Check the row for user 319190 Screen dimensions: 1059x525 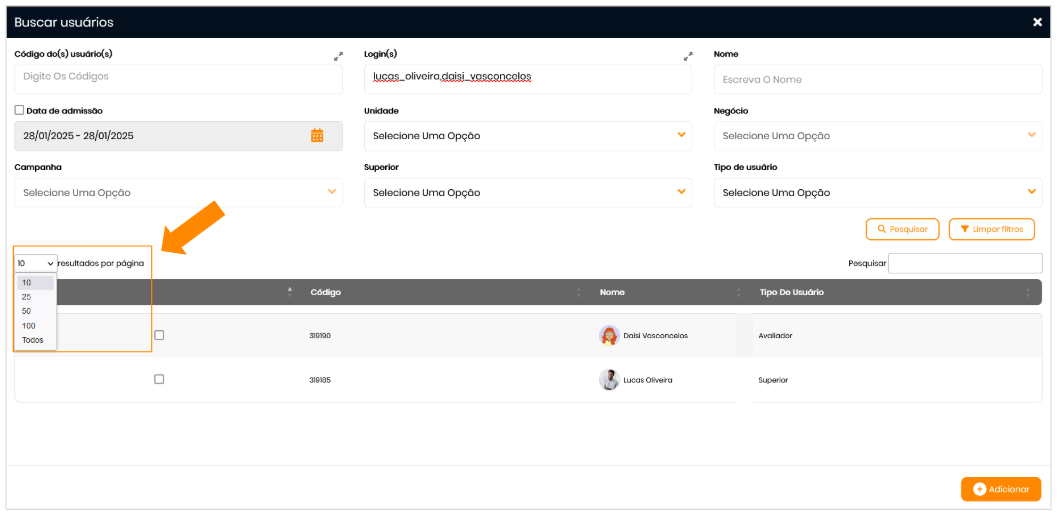pyautogui.click(x=159, y=336)
